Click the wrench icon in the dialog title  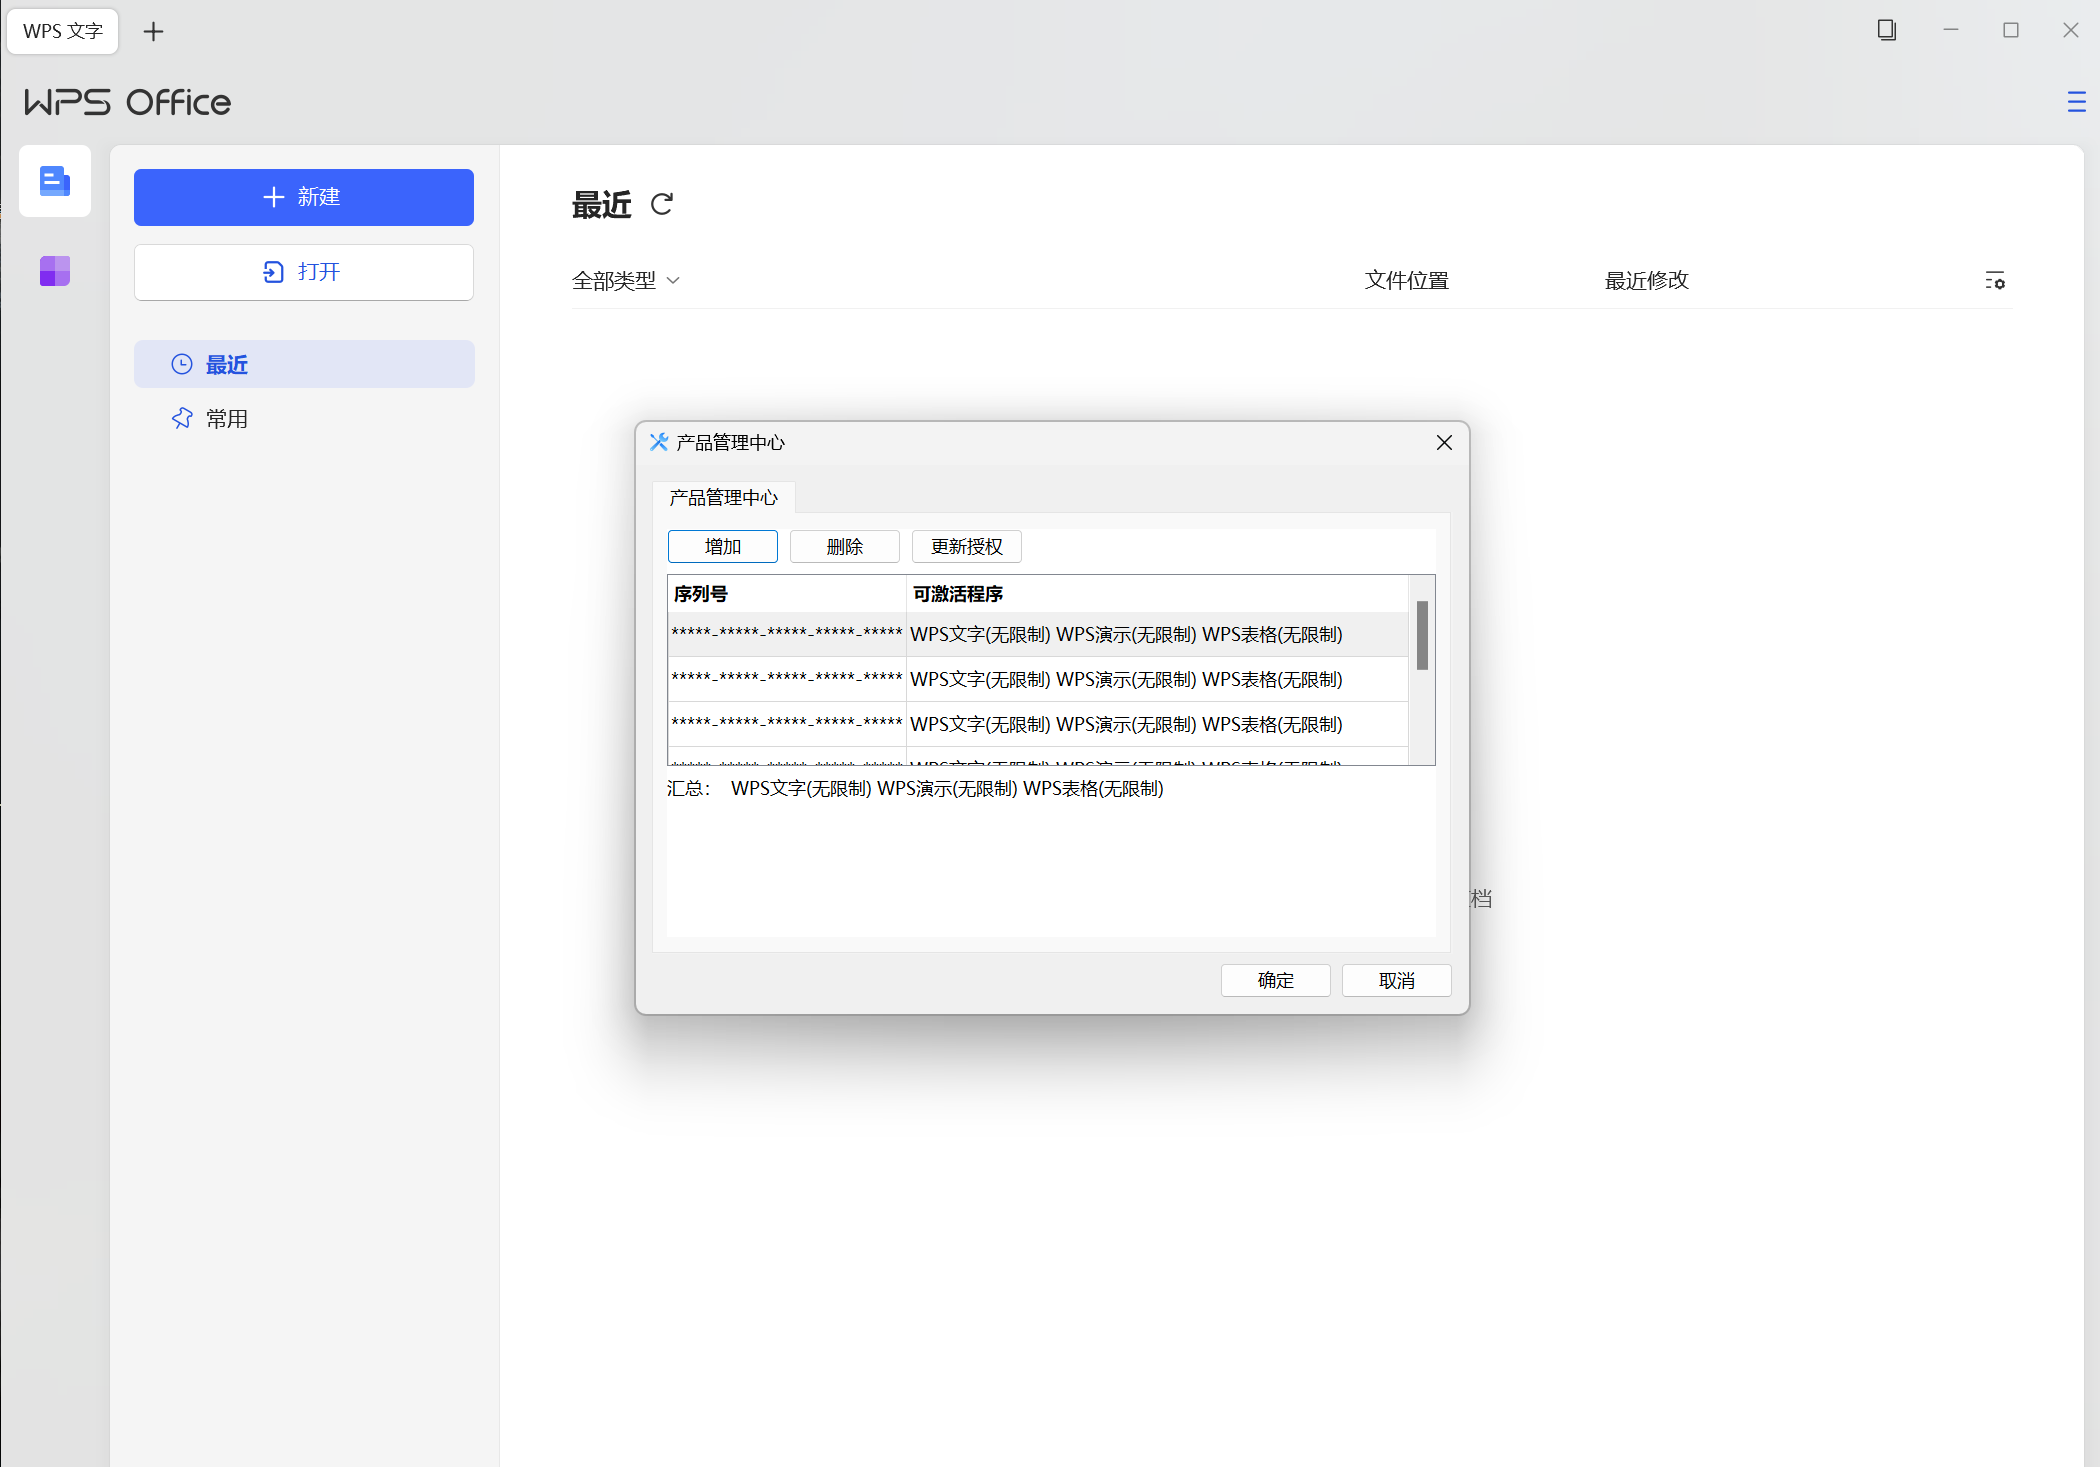(x=658, y=442)
